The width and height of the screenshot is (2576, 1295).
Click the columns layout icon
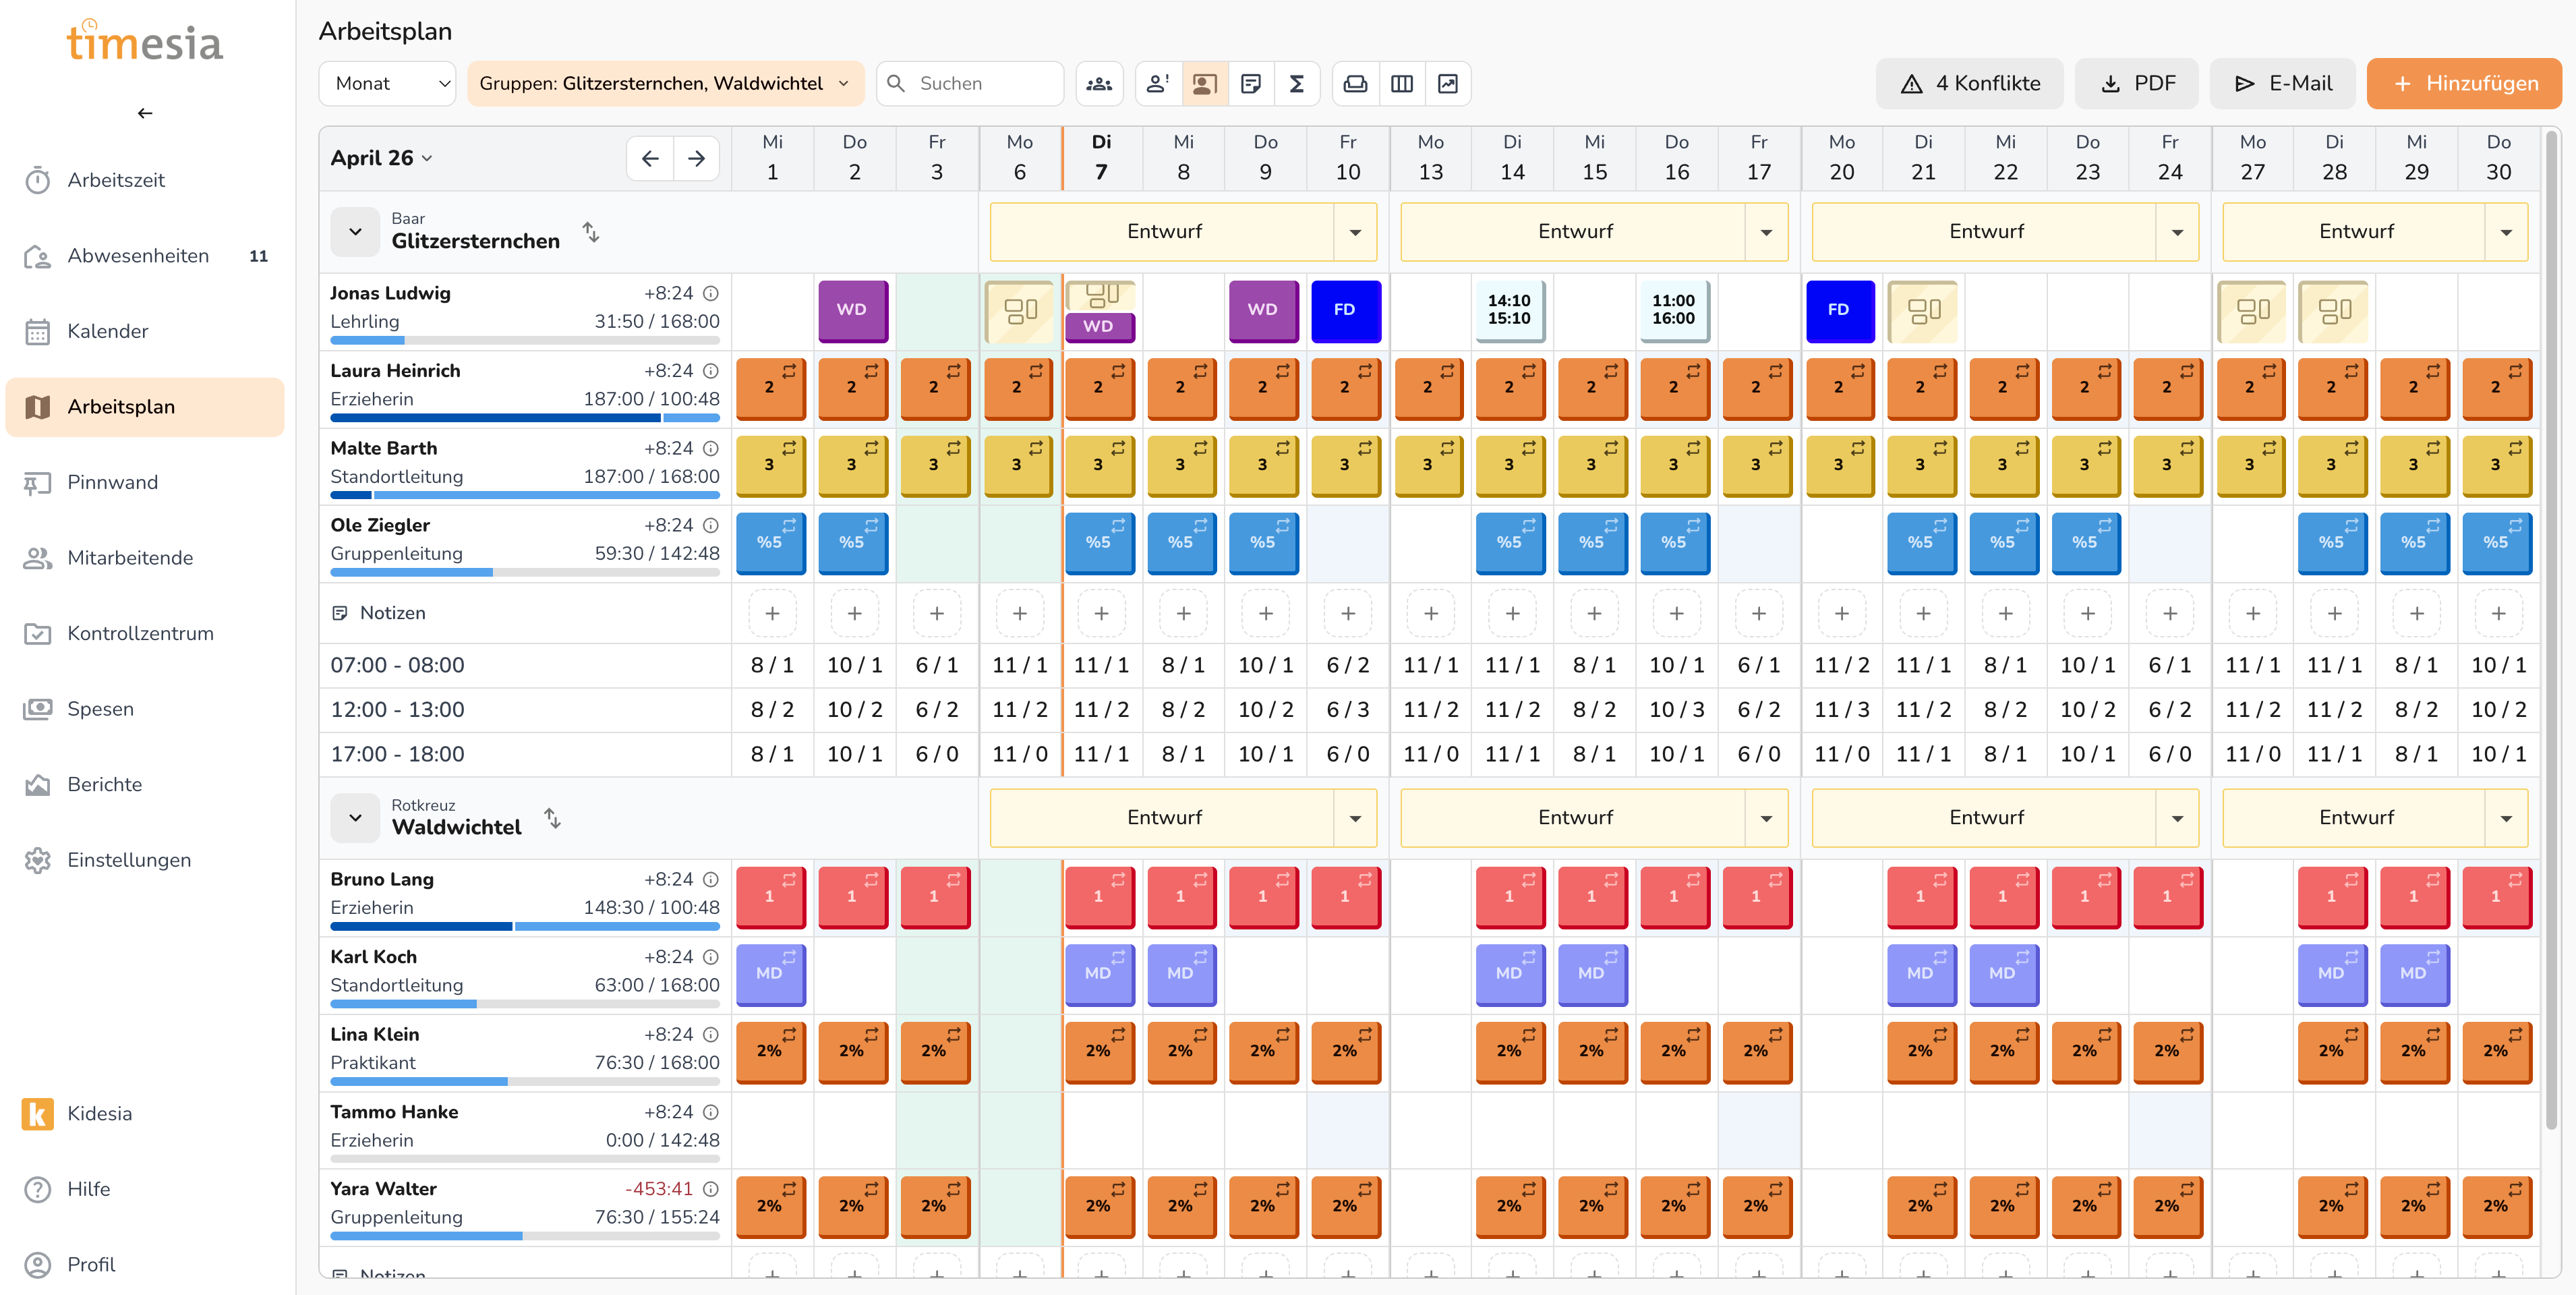click(1402, 84)
